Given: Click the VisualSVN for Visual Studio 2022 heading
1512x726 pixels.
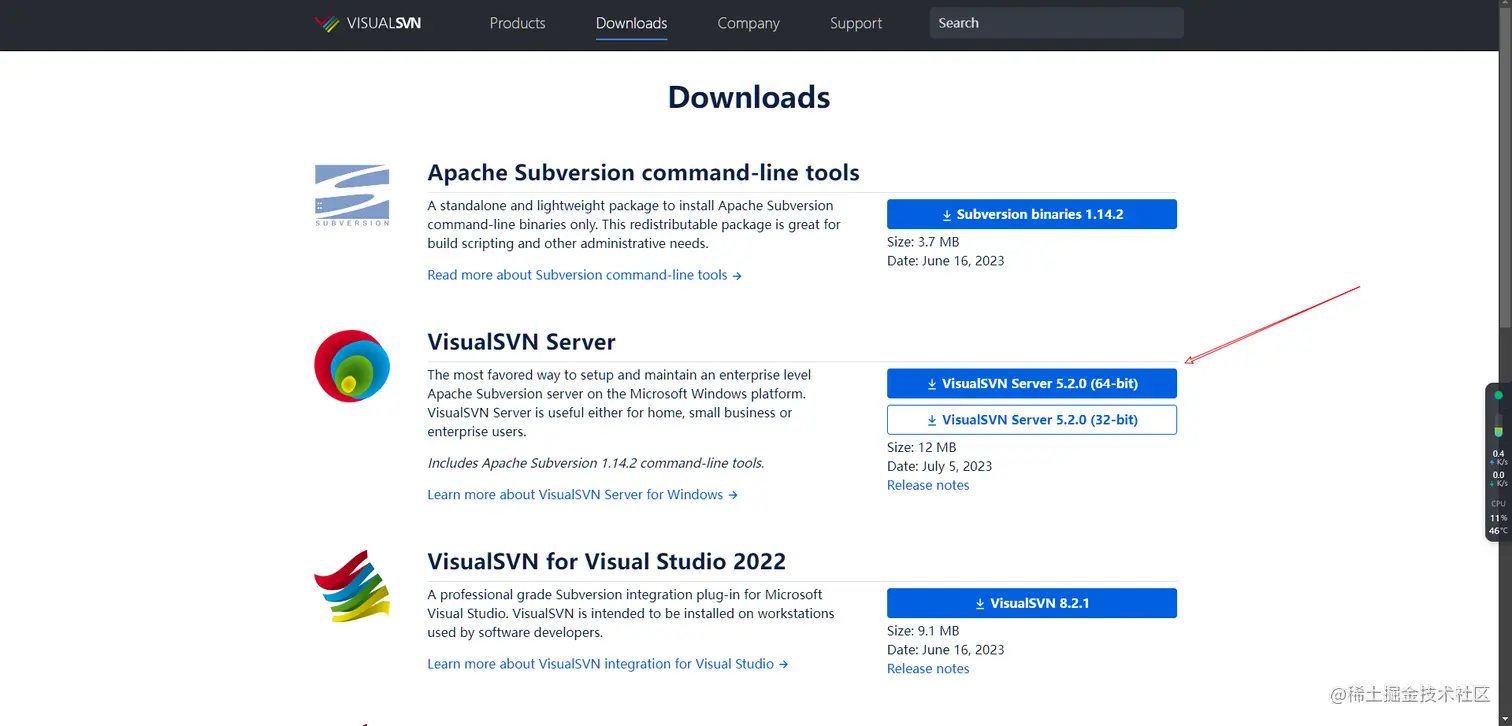Looking at the screenshot, I should tap(606, 561).
